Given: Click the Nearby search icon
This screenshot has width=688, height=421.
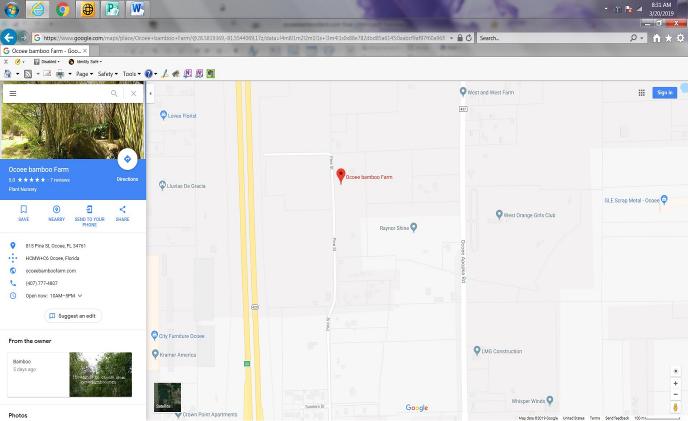Looking at the screenshot, I should [x=56, y=210].
